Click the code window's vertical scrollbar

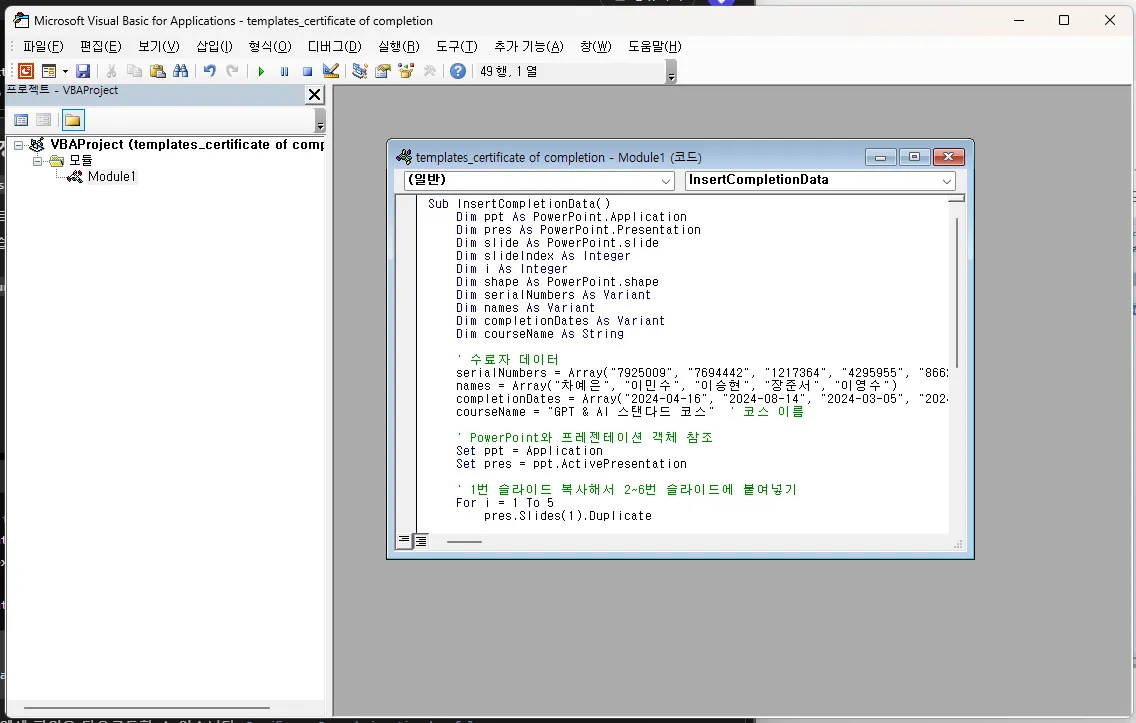(x=957, y=290)
